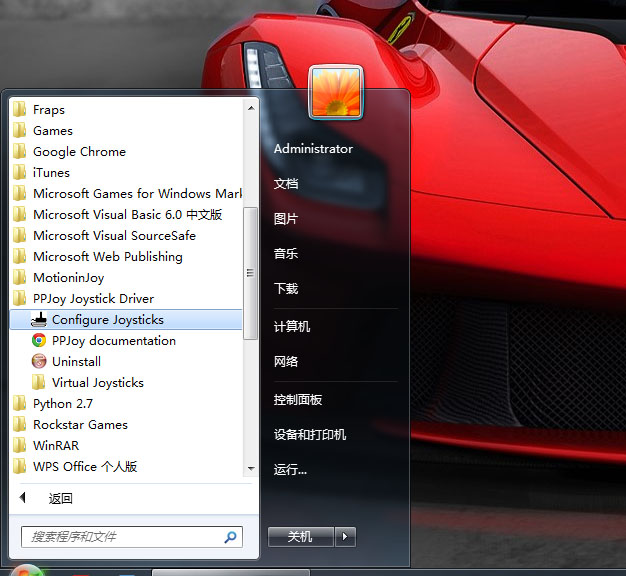Click 返回 to go back
The width and height of the screenshot is (626, 576).
tap(60, 498)
